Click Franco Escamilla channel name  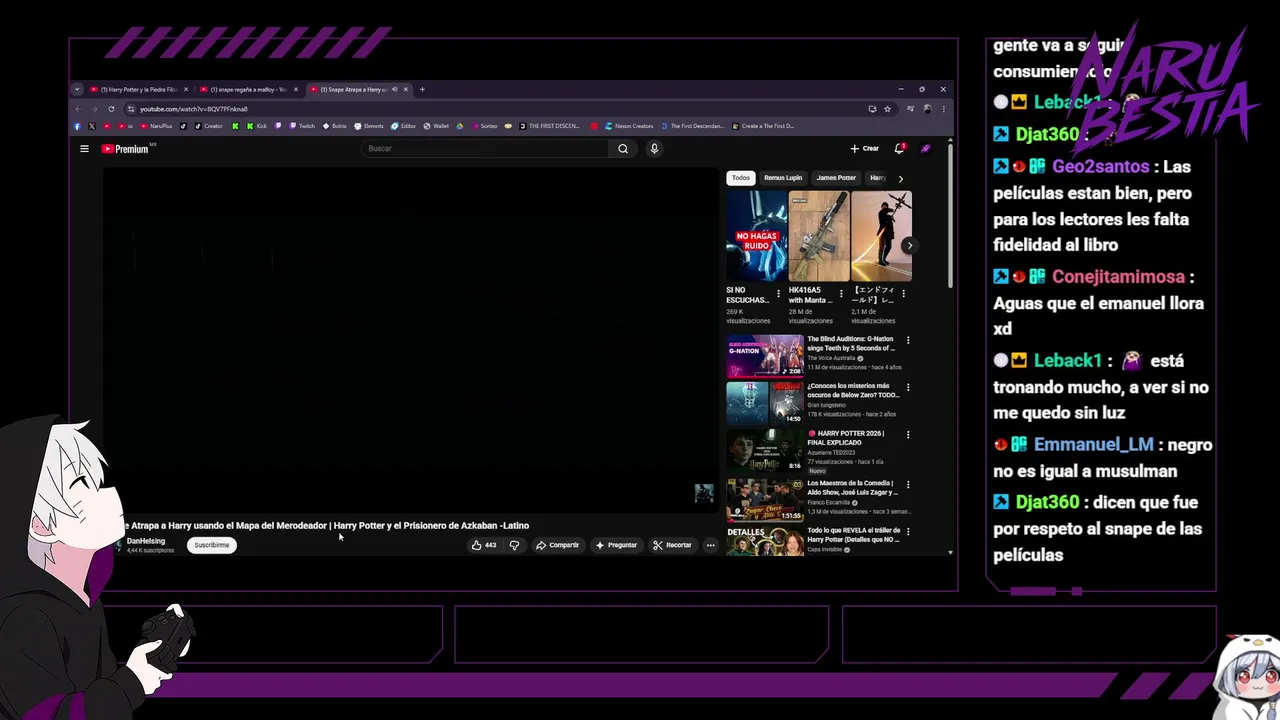coord(828,502)
